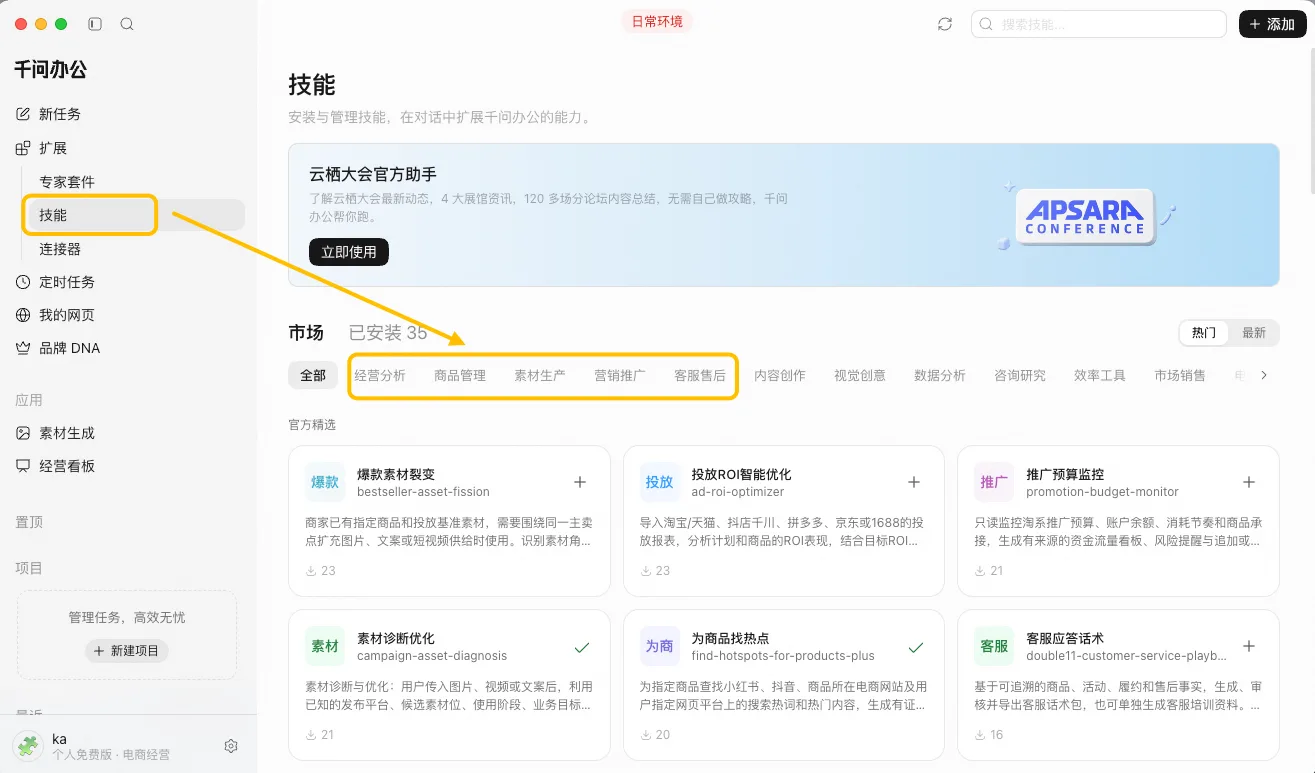Click the search magnifier icon in title bar
The height and width of the screenshot is (773, 1315).
click(127, 23)
